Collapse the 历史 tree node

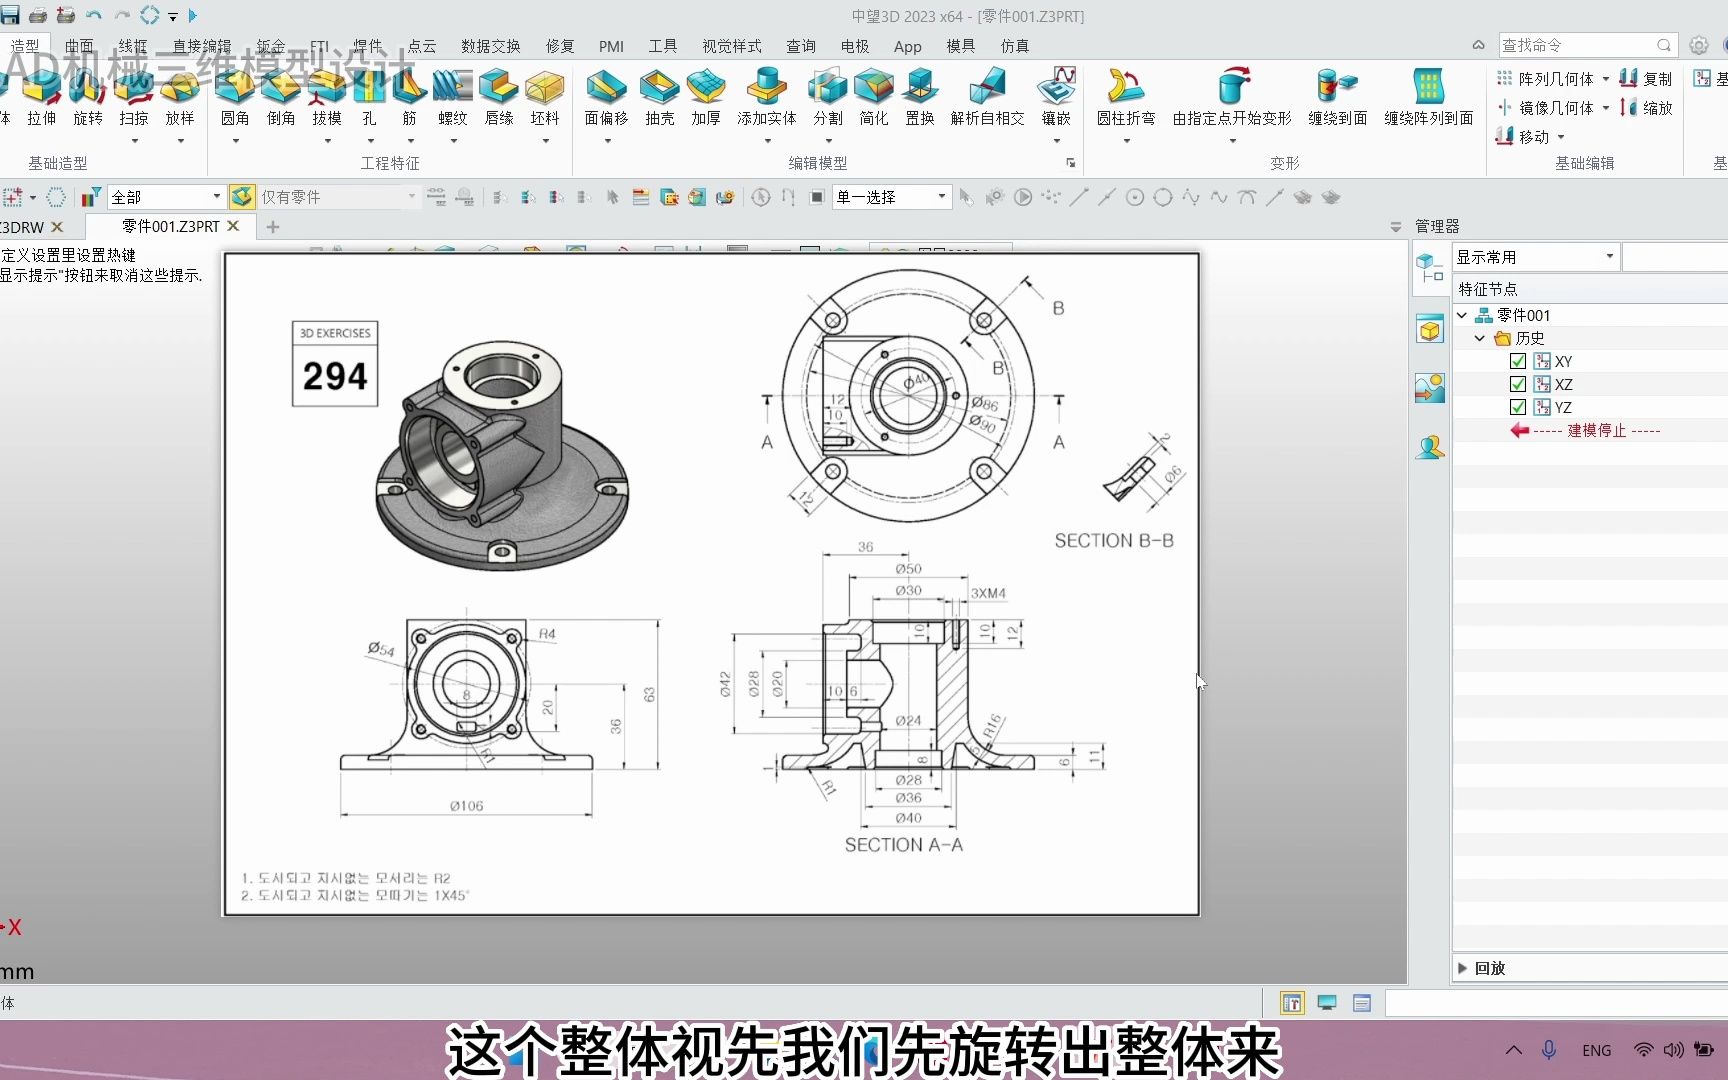pos(1480,338)
